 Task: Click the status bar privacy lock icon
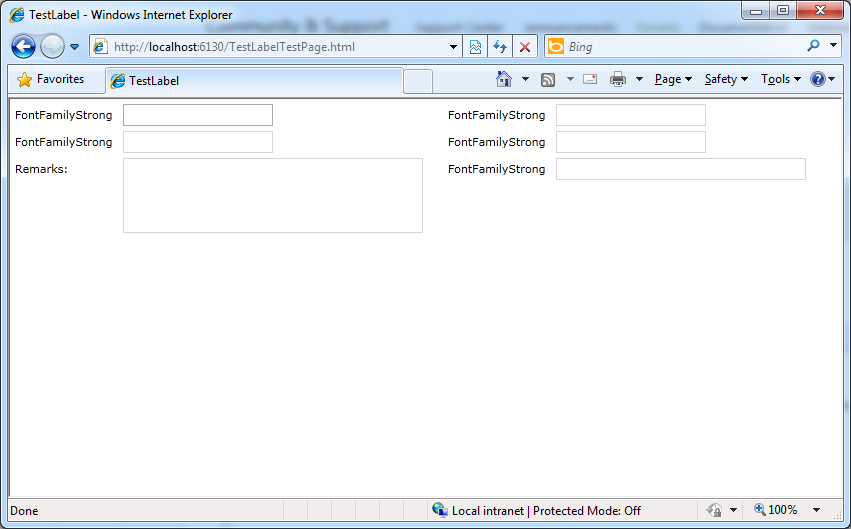(x=714, y=510)
